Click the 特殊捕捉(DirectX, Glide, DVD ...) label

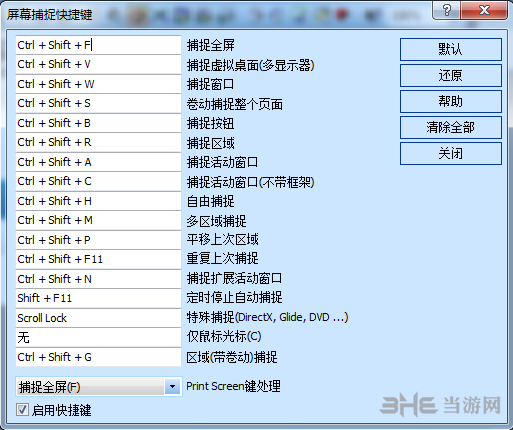click(x=267, y=317)
